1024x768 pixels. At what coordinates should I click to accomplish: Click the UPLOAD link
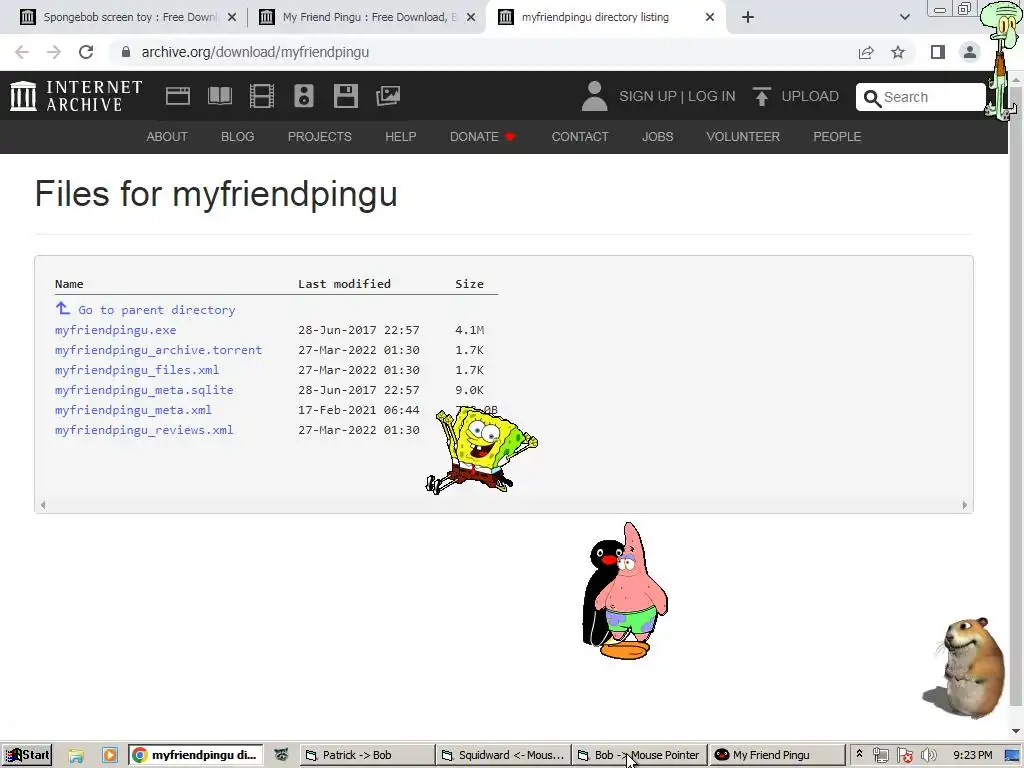(810, 97)
